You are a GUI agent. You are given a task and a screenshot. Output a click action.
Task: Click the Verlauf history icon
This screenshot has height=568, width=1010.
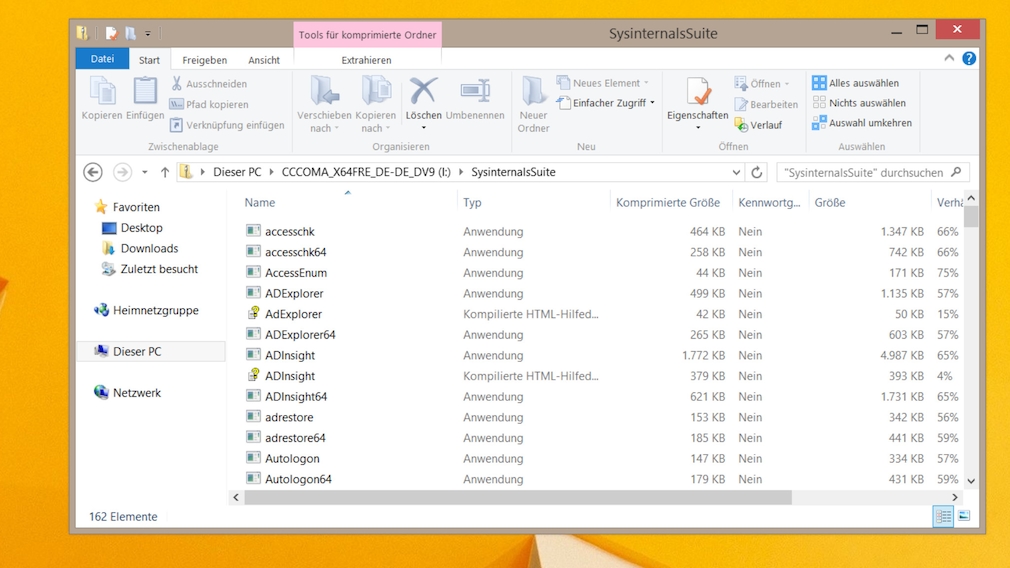(741, 125)
